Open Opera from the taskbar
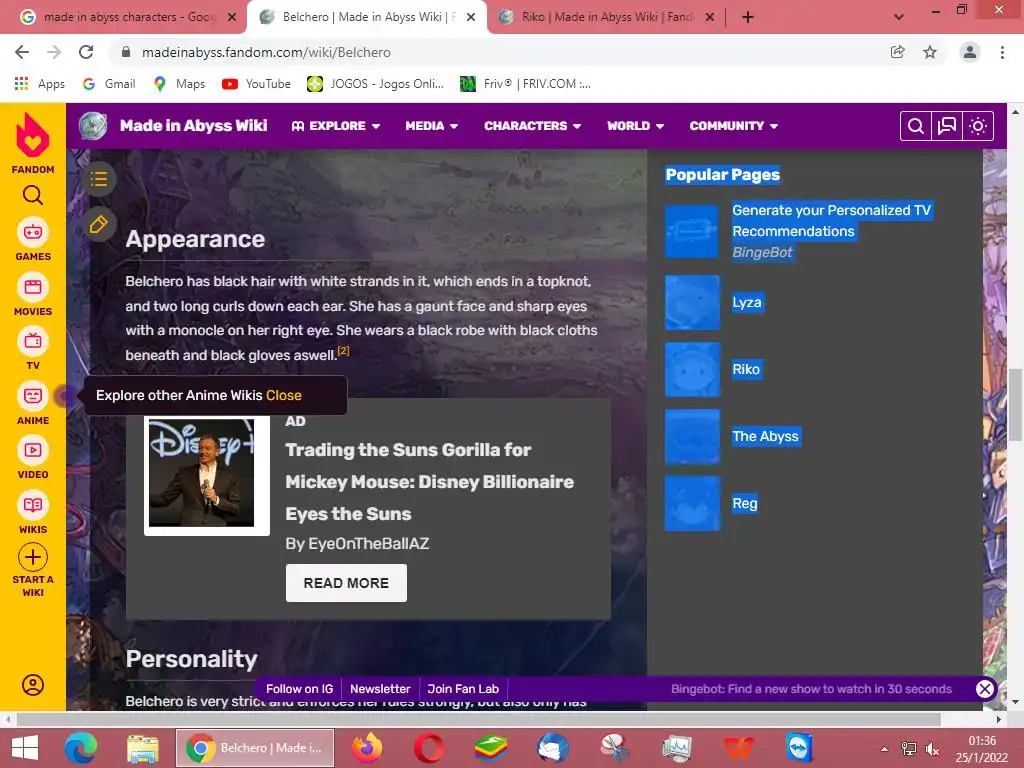Screen dimensions: 1024x768 tap(429, 748)
